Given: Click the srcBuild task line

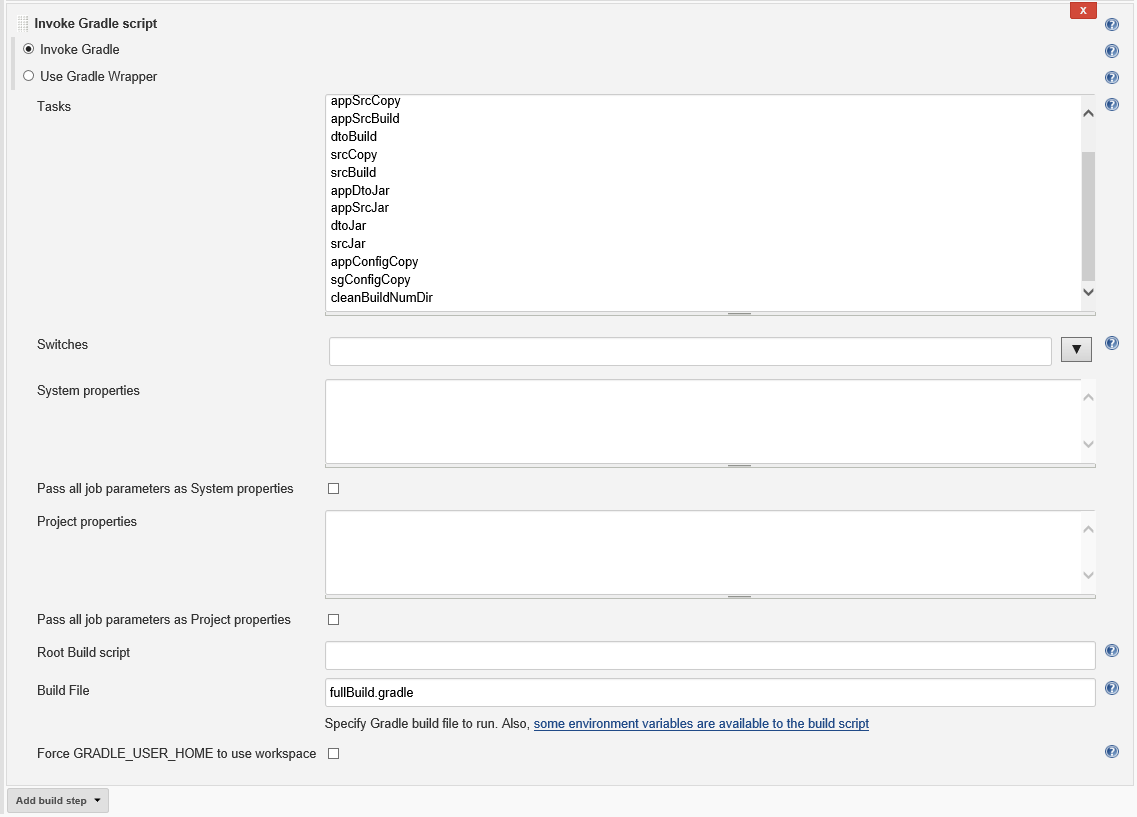Looking at the screenshot, I should [x=353, y=173].
